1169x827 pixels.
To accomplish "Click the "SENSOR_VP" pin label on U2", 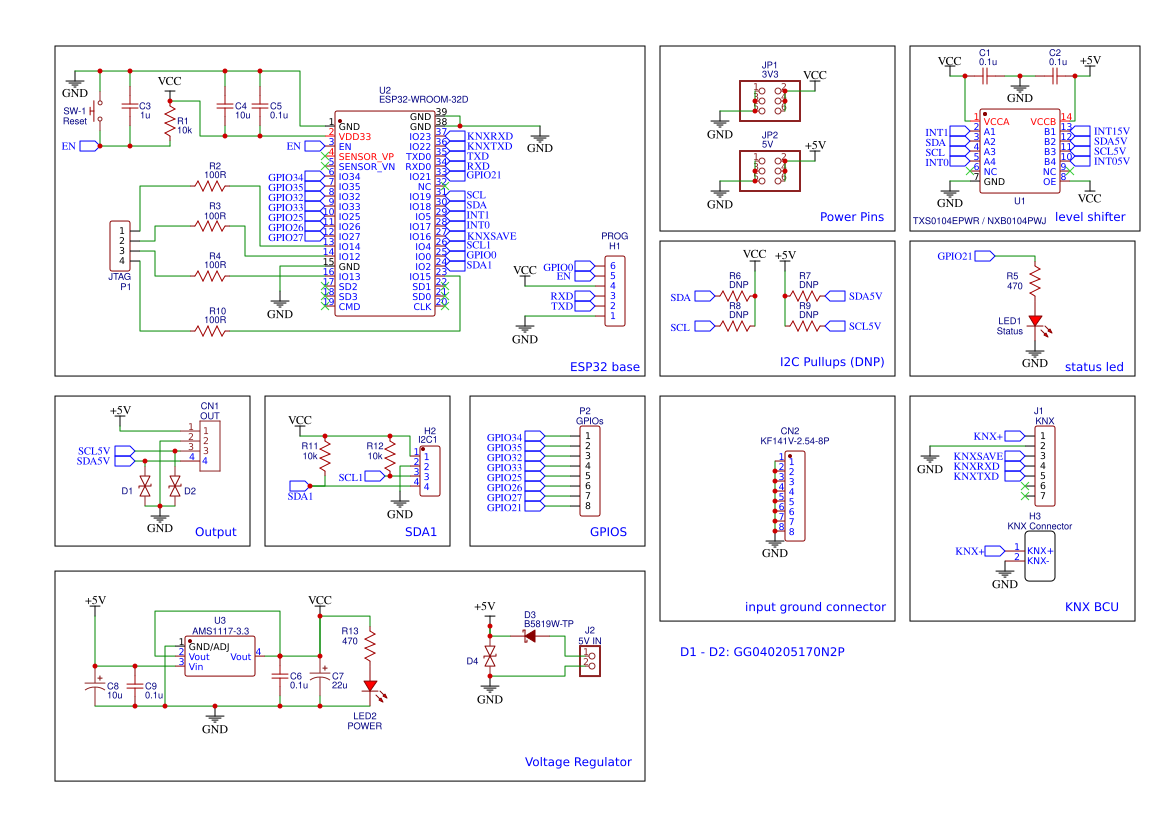I will (366, 157).
